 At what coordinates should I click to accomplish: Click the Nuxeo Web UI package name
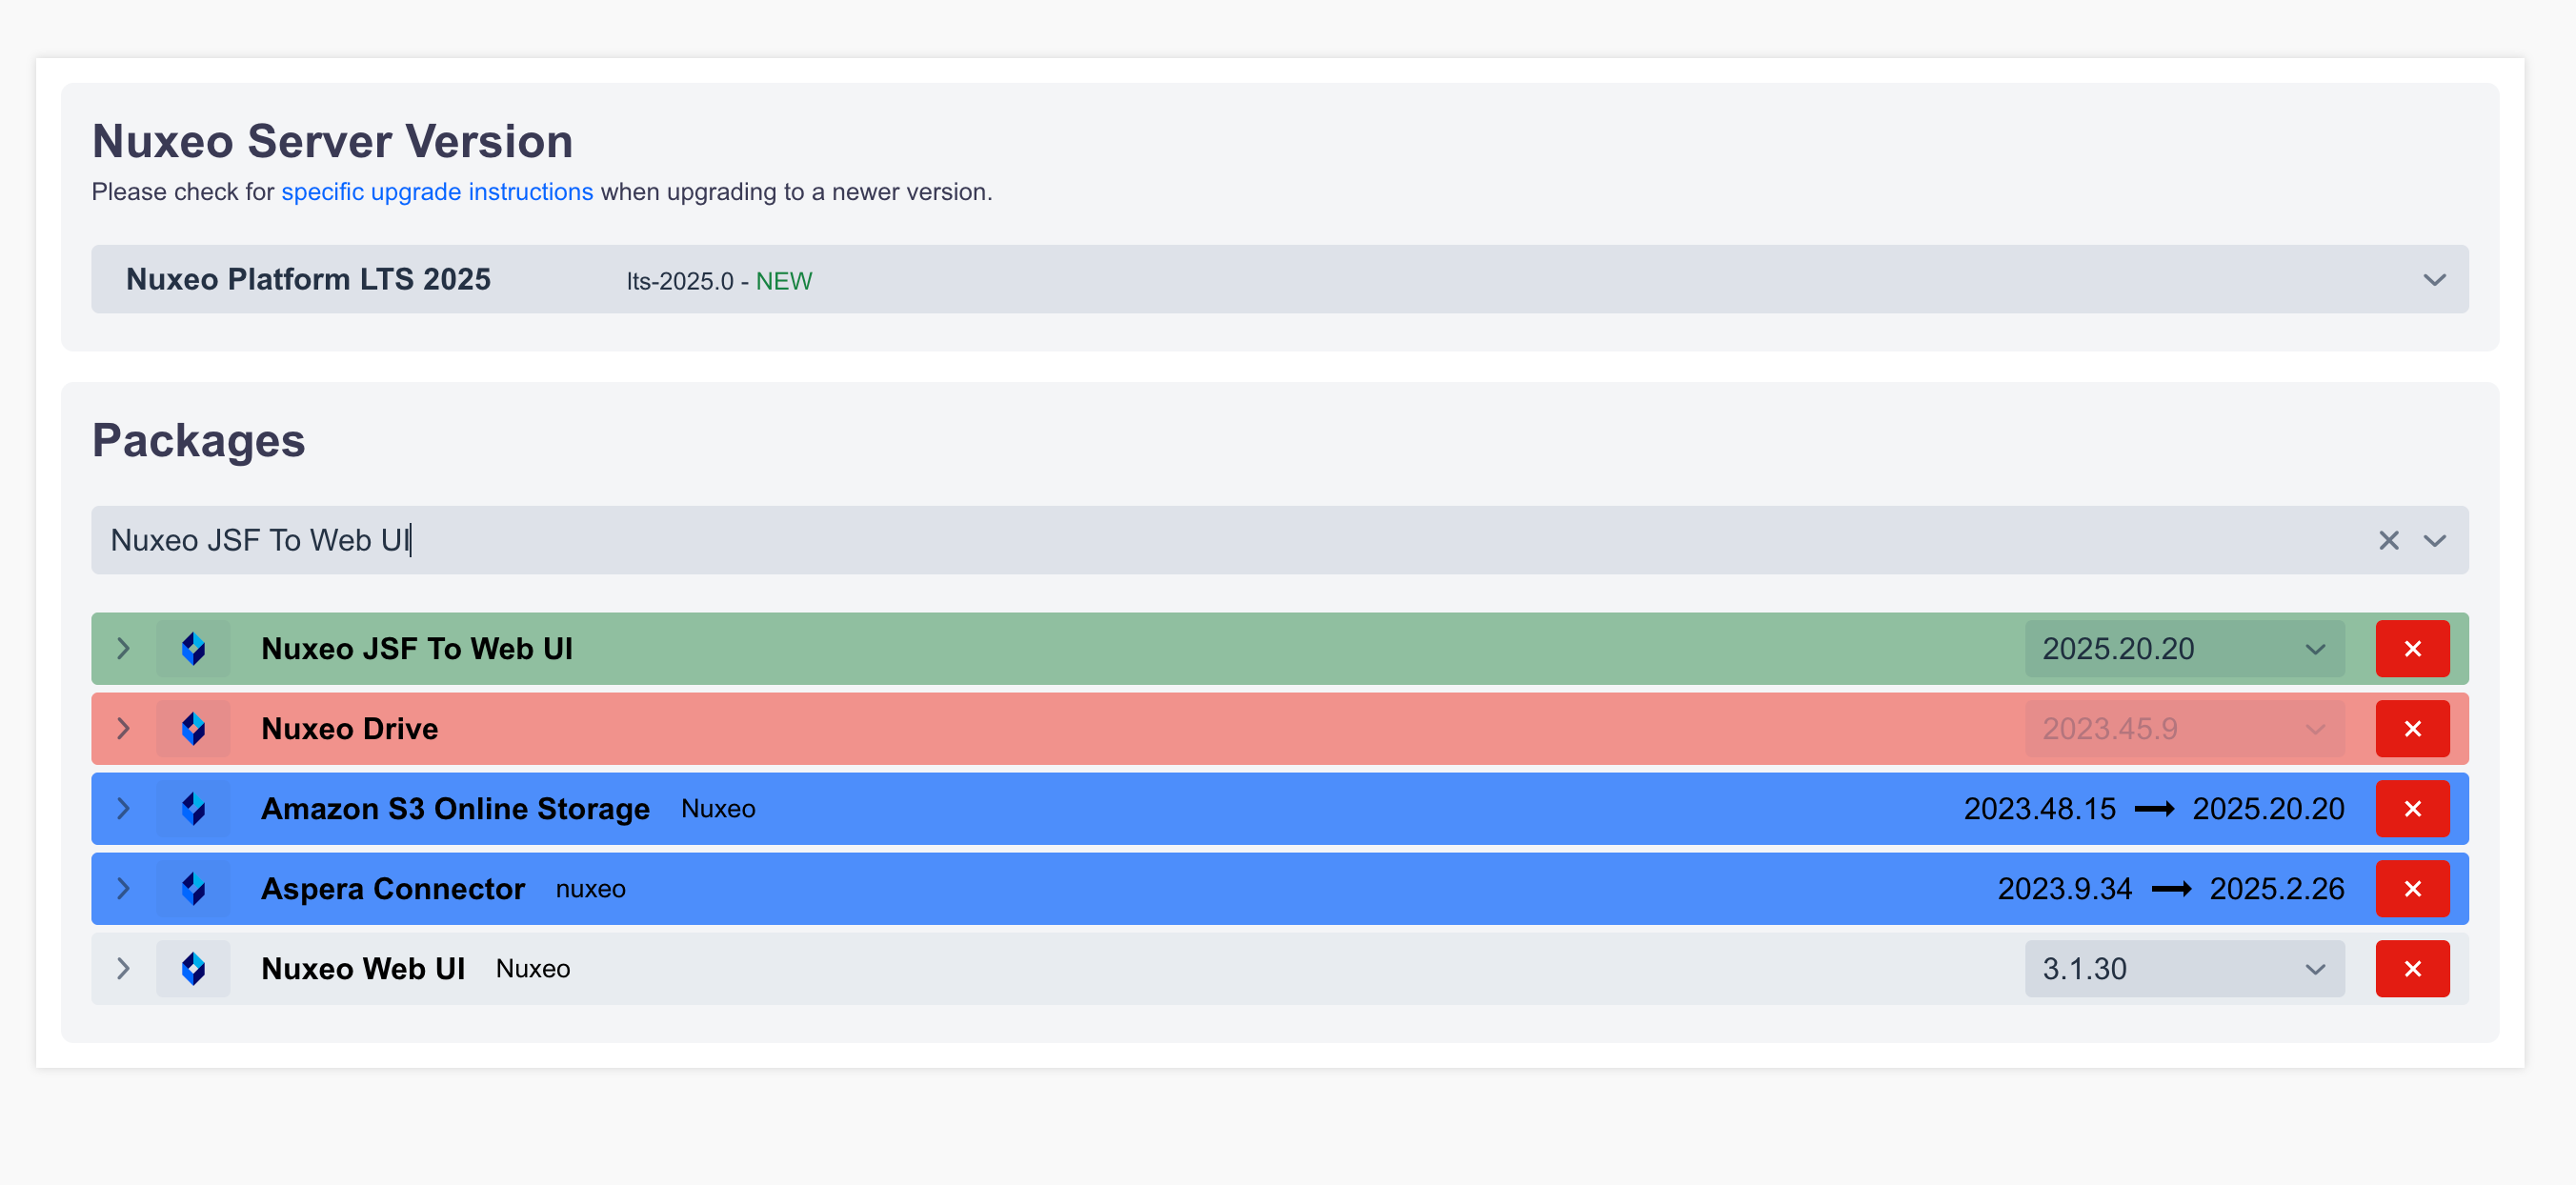pyautogui.click(x=363, y=969)
